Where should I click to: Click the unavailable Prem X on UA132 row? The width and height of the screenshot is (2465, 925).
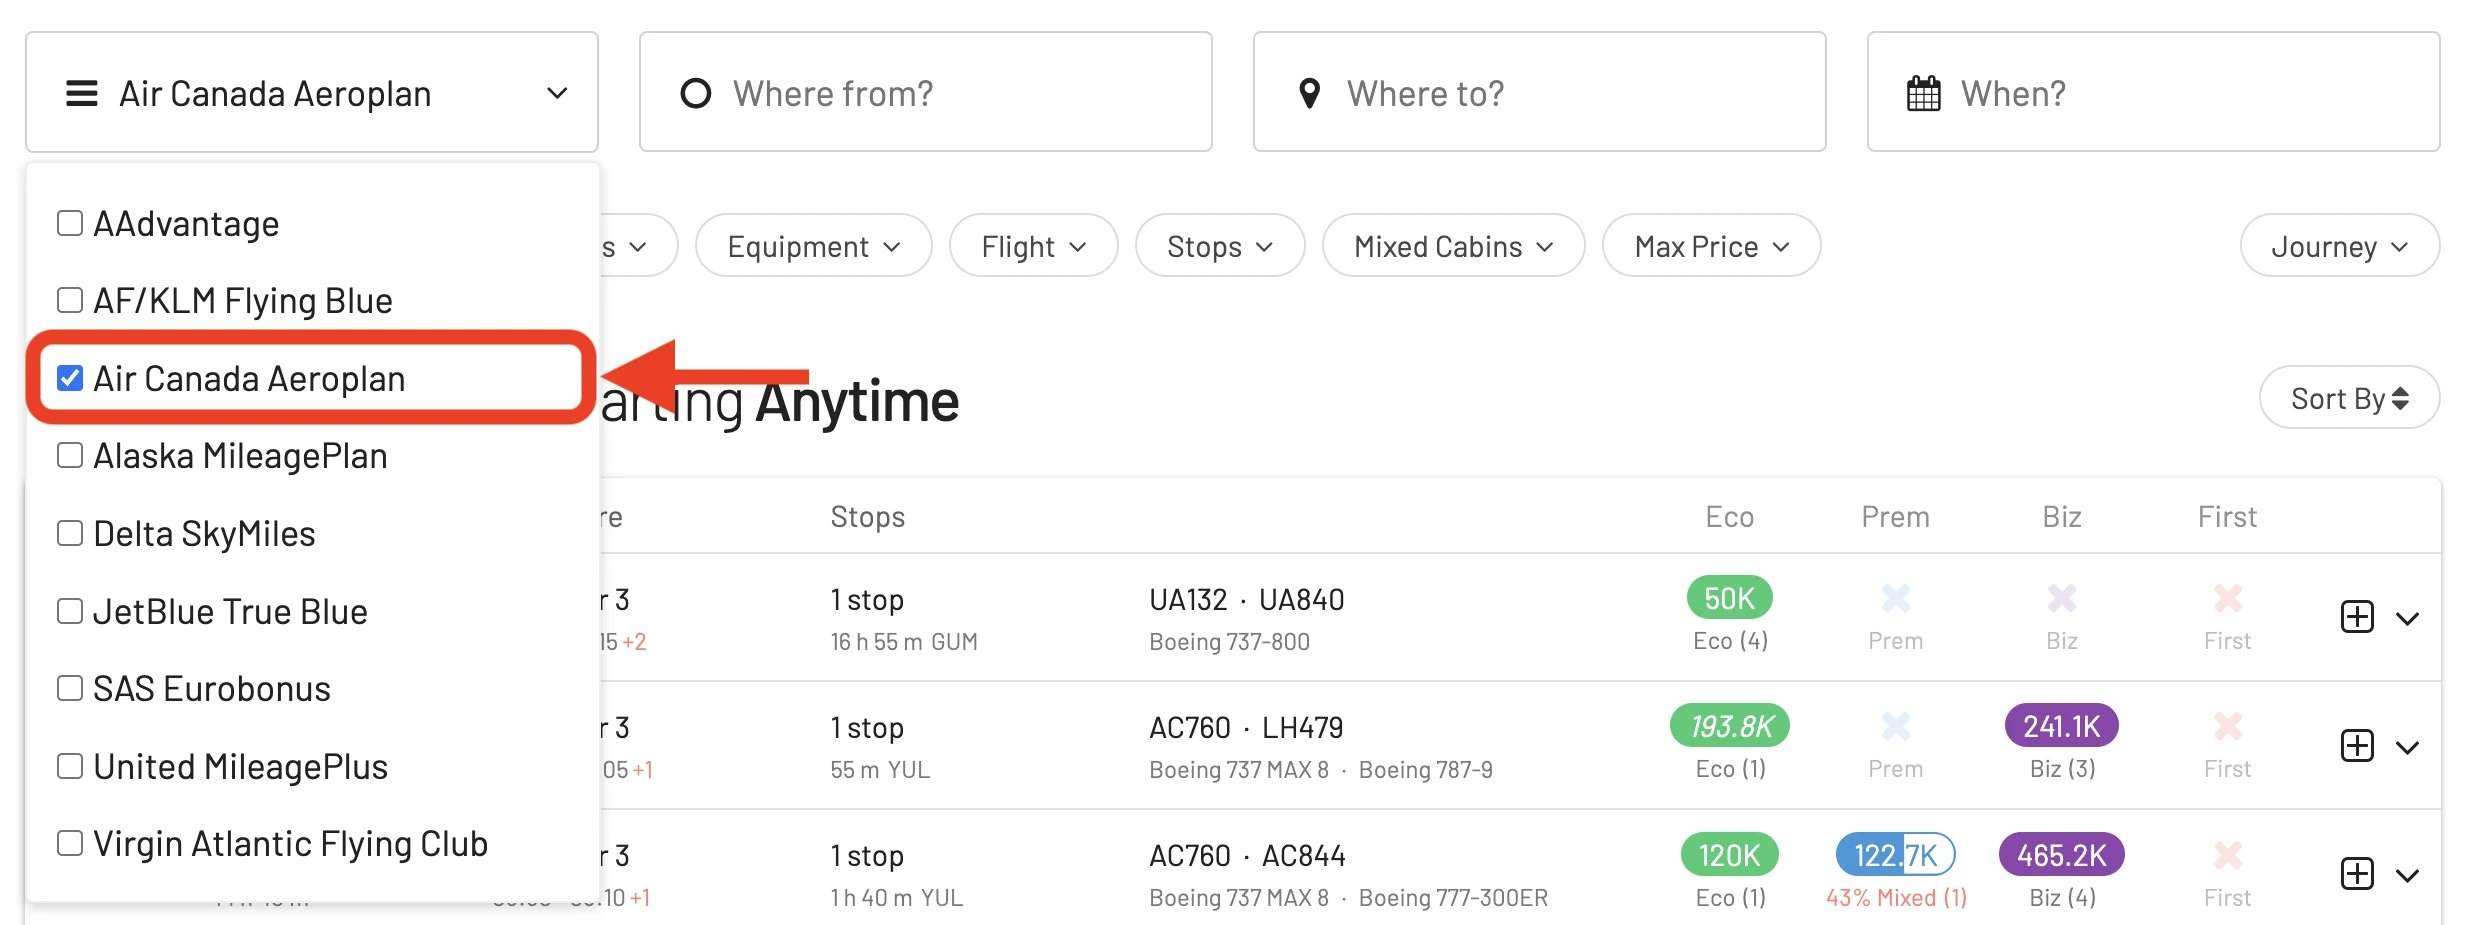click(1895, 598)
